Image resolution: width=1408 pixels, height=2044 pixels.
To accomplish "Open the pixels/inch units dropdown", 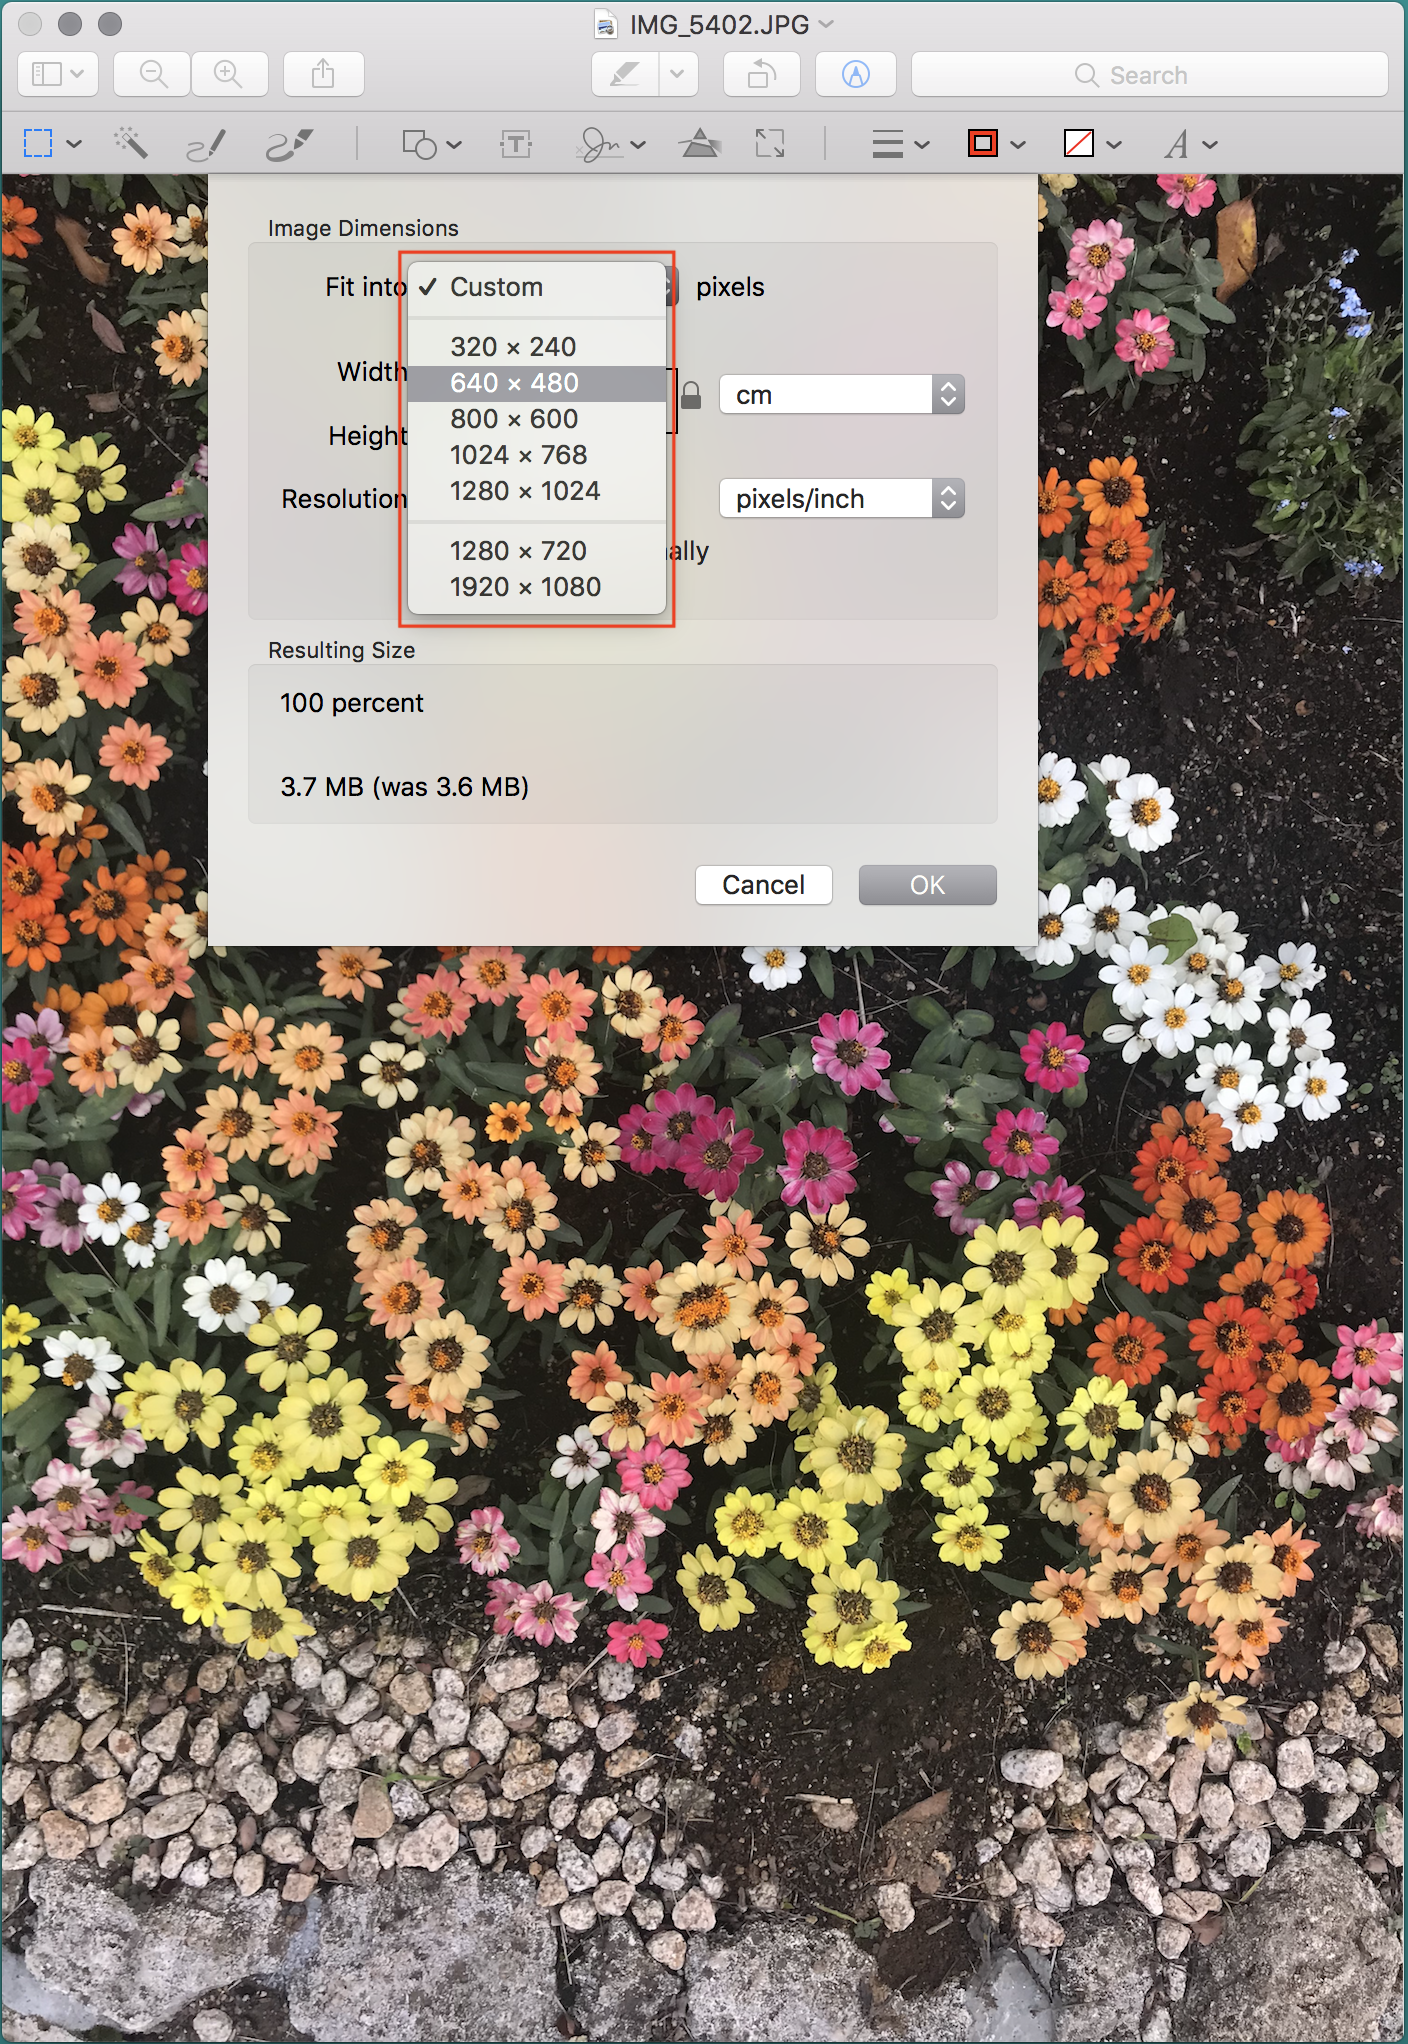I will pos(842,498).
